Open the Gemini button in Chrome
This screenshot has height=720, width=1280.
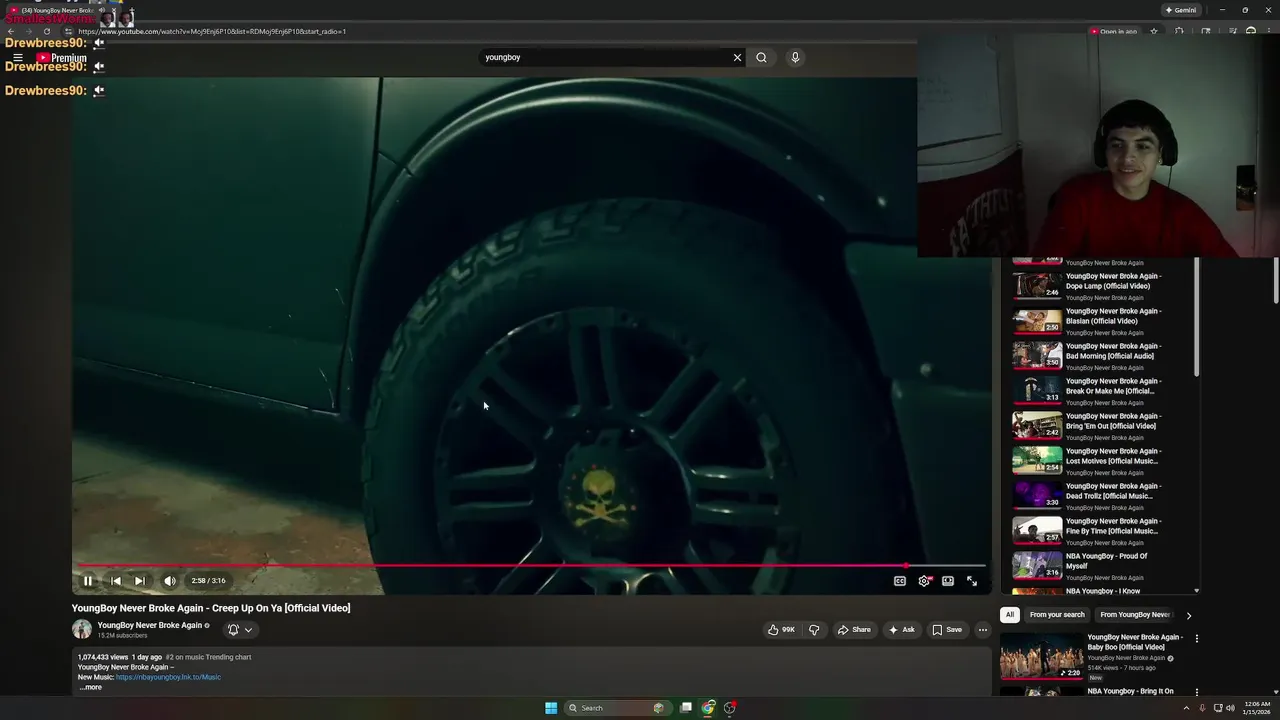(1181, 10)
